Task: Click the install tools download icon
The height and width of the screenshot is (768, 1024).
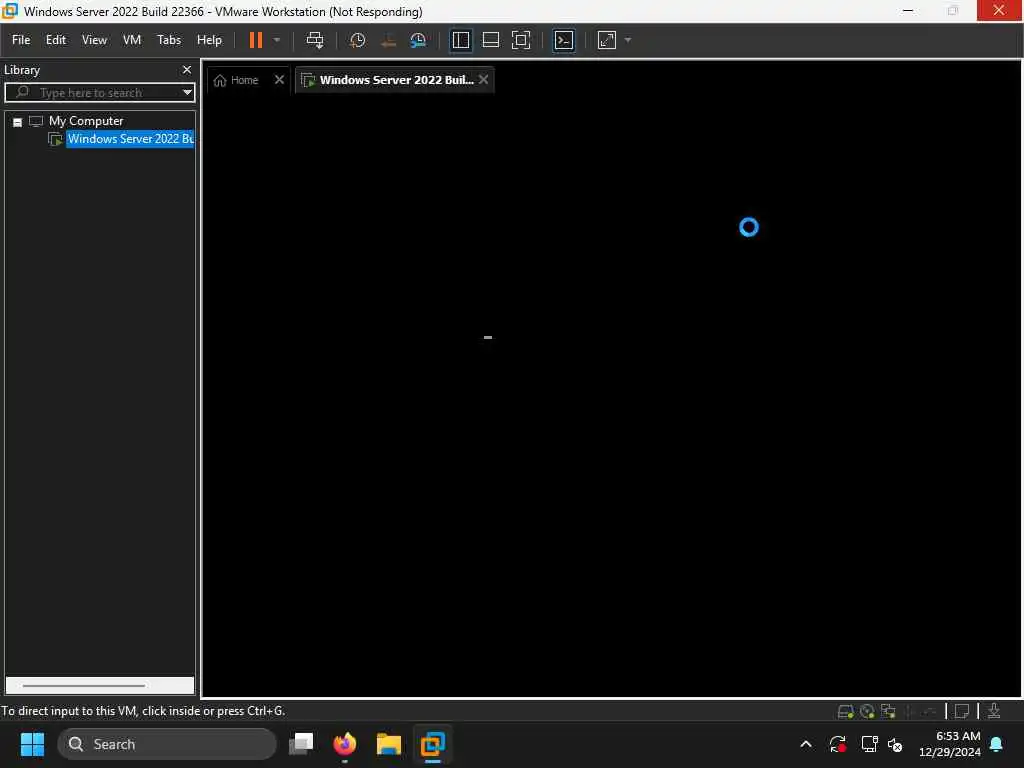Action: (993, 711)
